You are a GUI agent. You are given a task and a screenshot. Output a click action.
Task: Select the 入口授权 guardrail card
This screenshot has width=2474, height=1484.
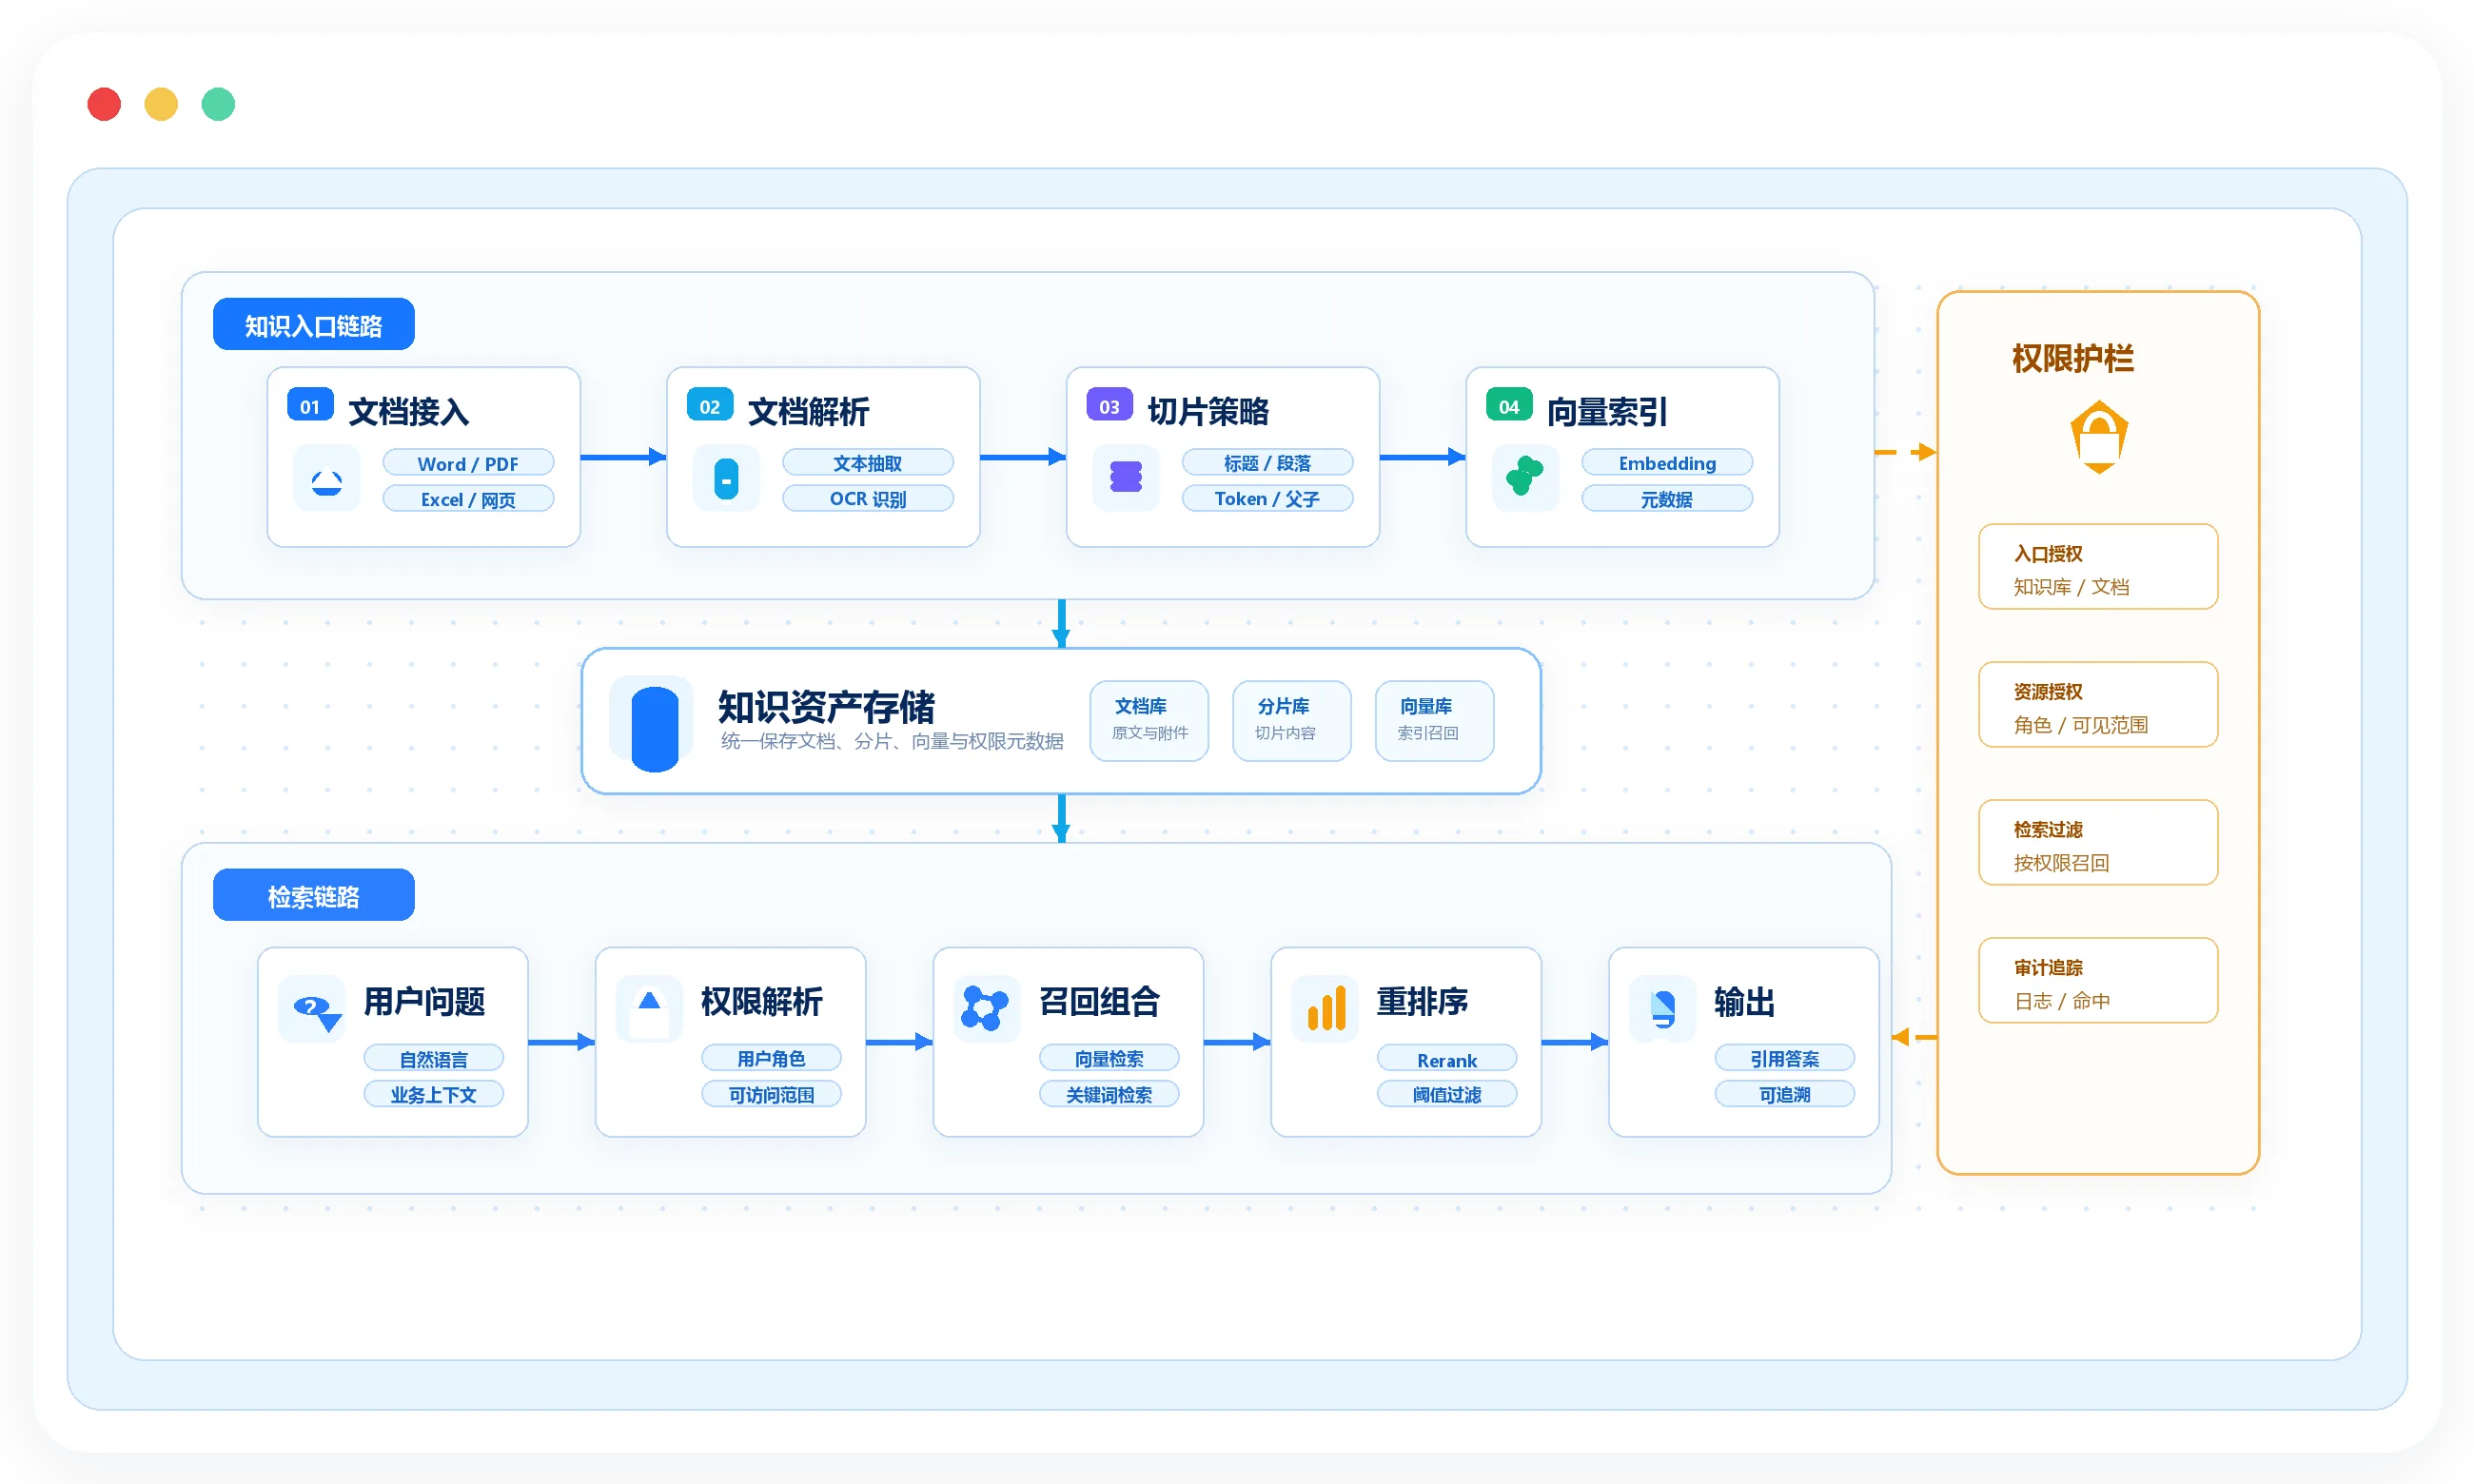pyautogui.click(x=2098, y=567)
